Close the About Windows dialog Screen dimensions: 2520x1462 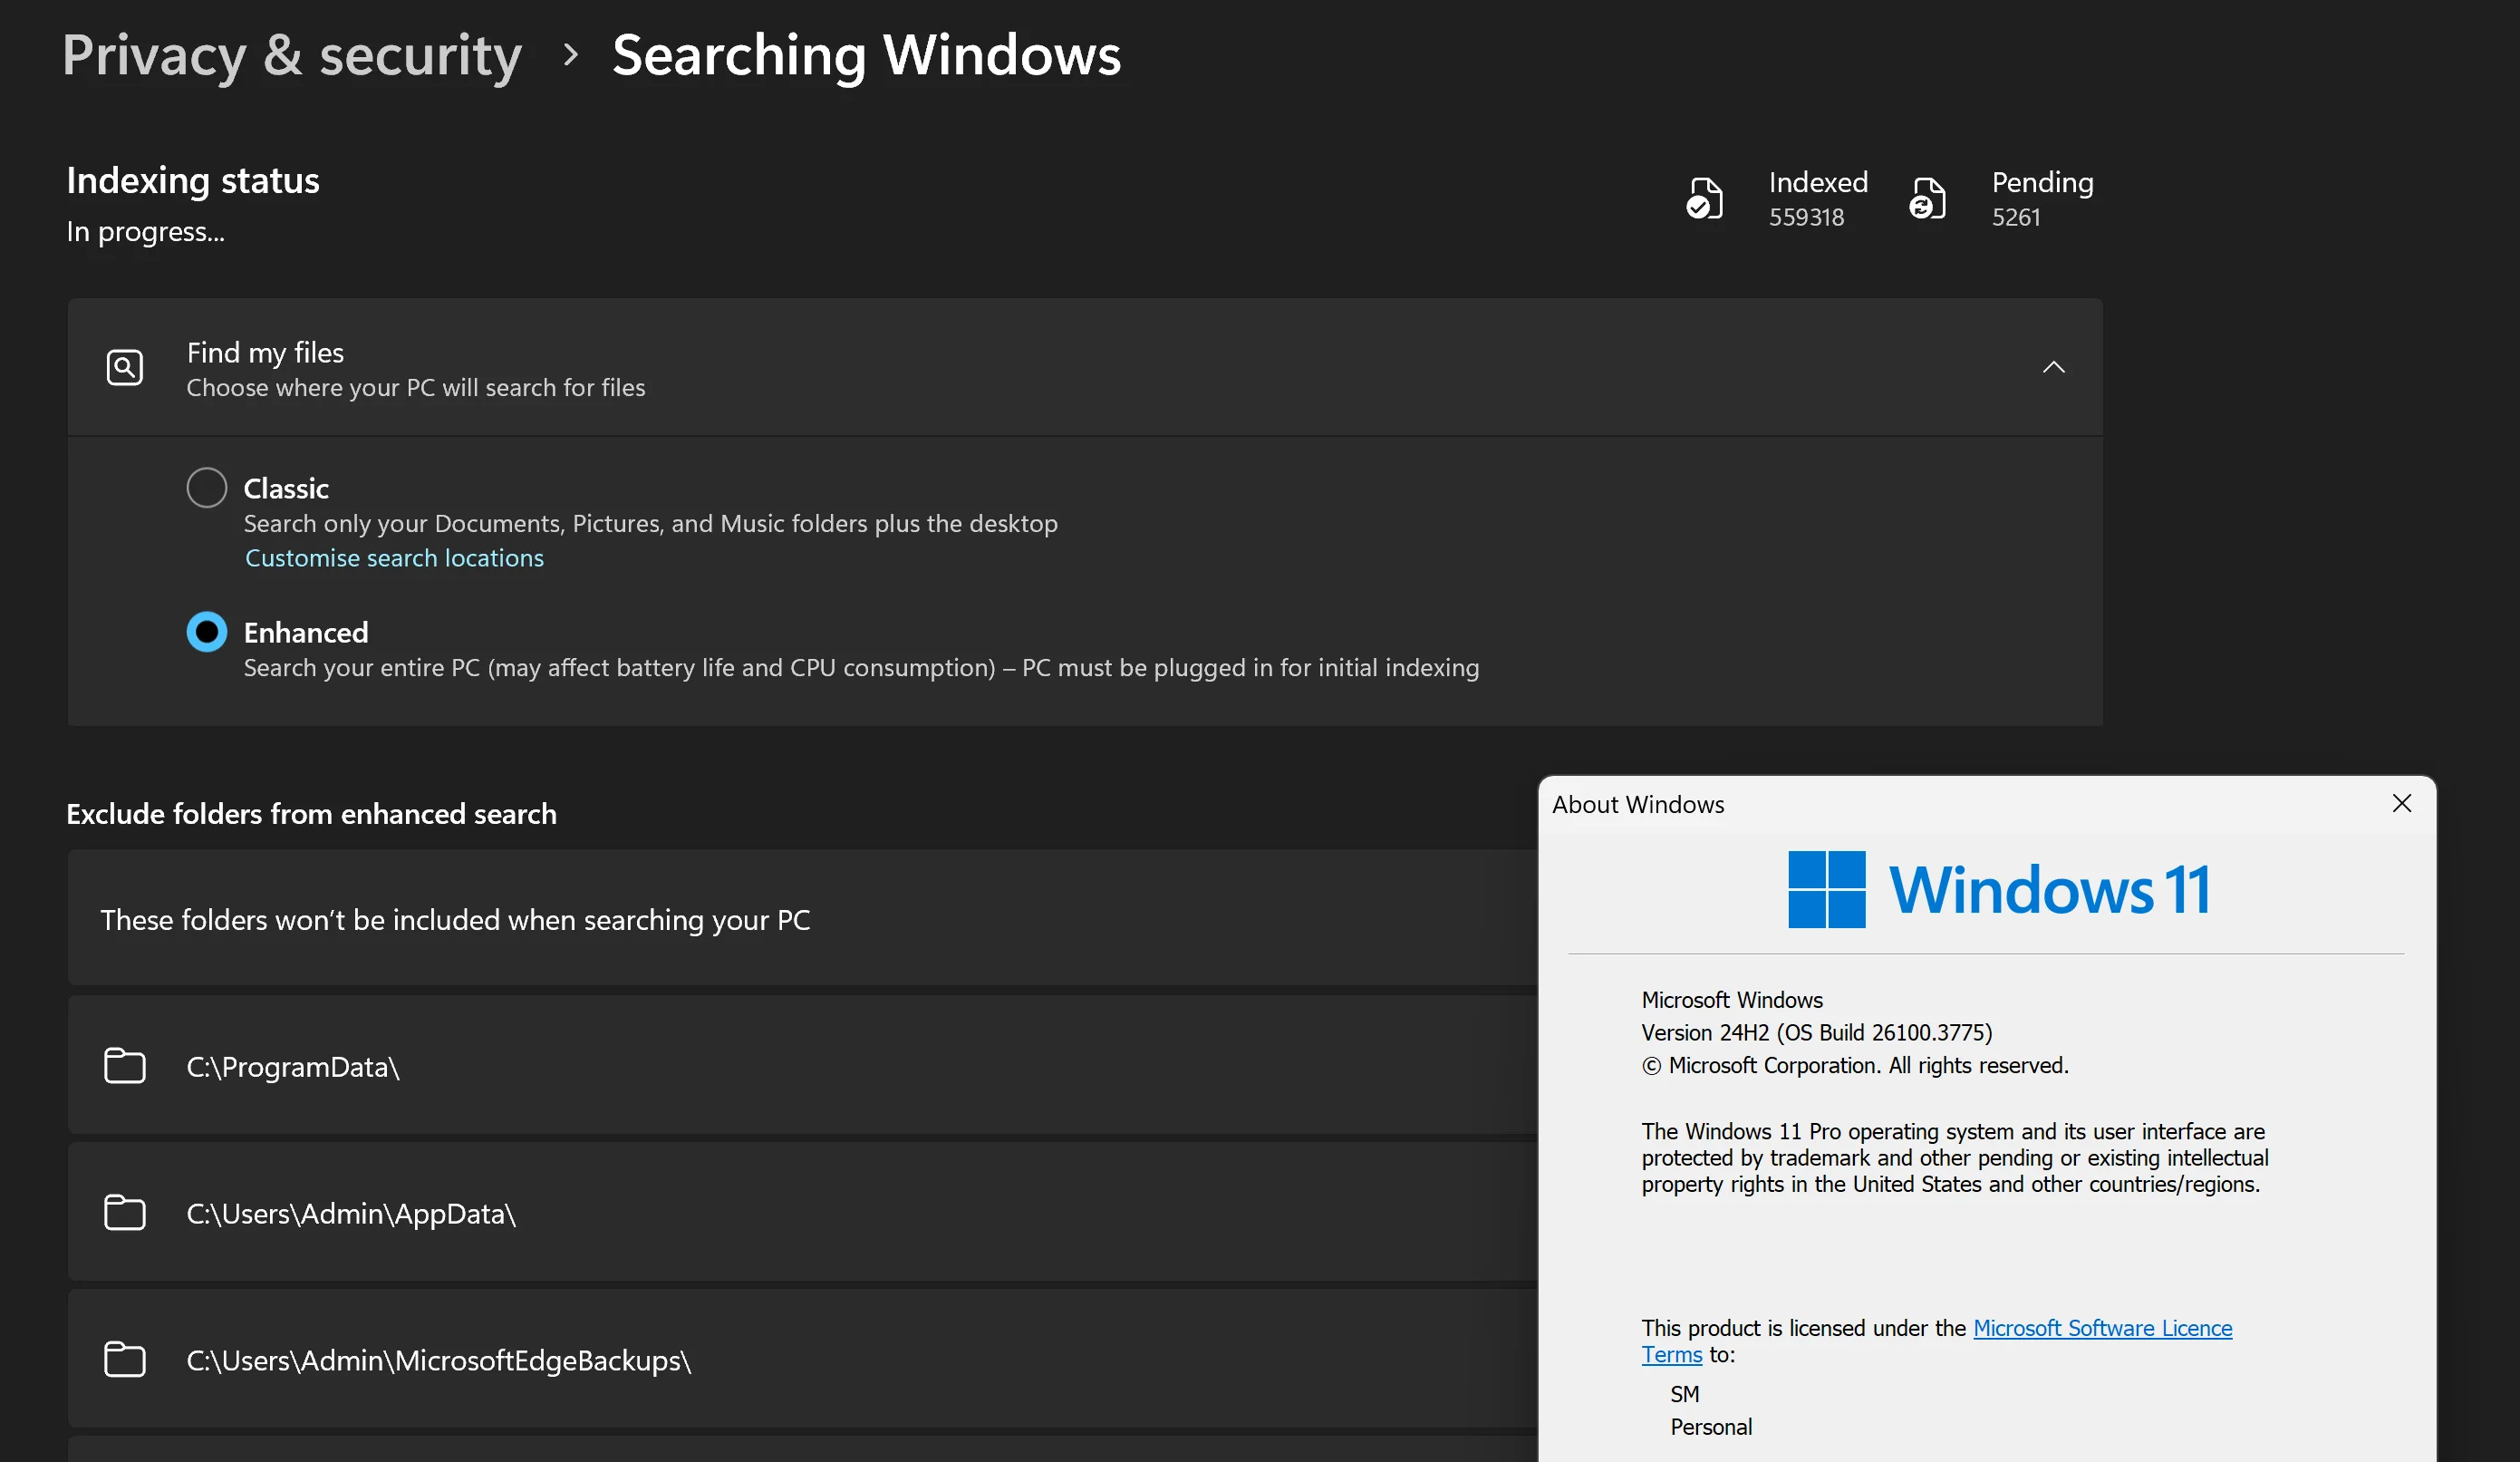tap(2402, 804)
